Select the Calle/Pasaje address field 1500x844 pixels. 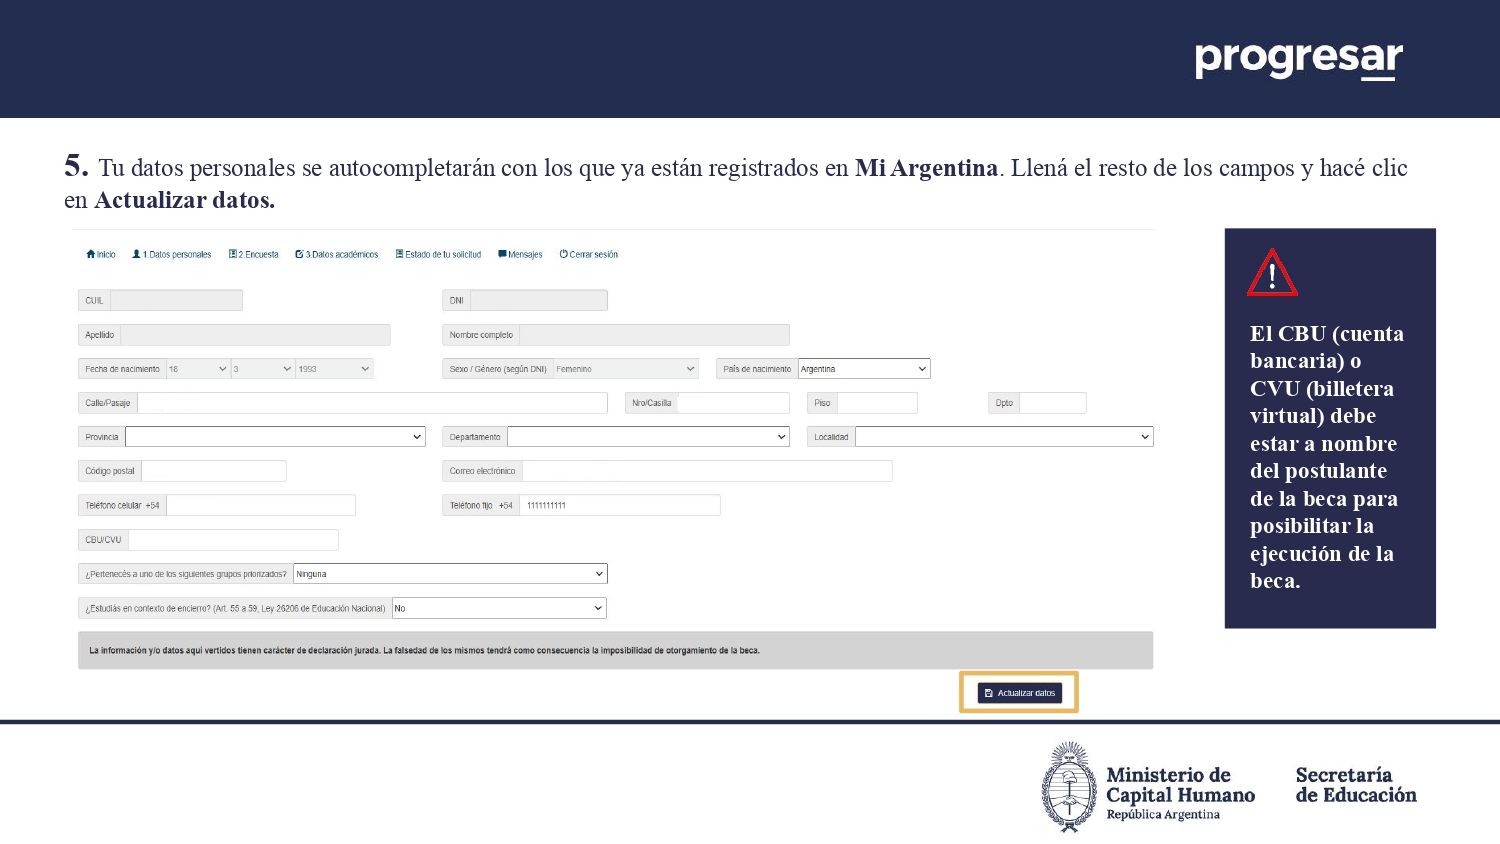click(372, 403)
